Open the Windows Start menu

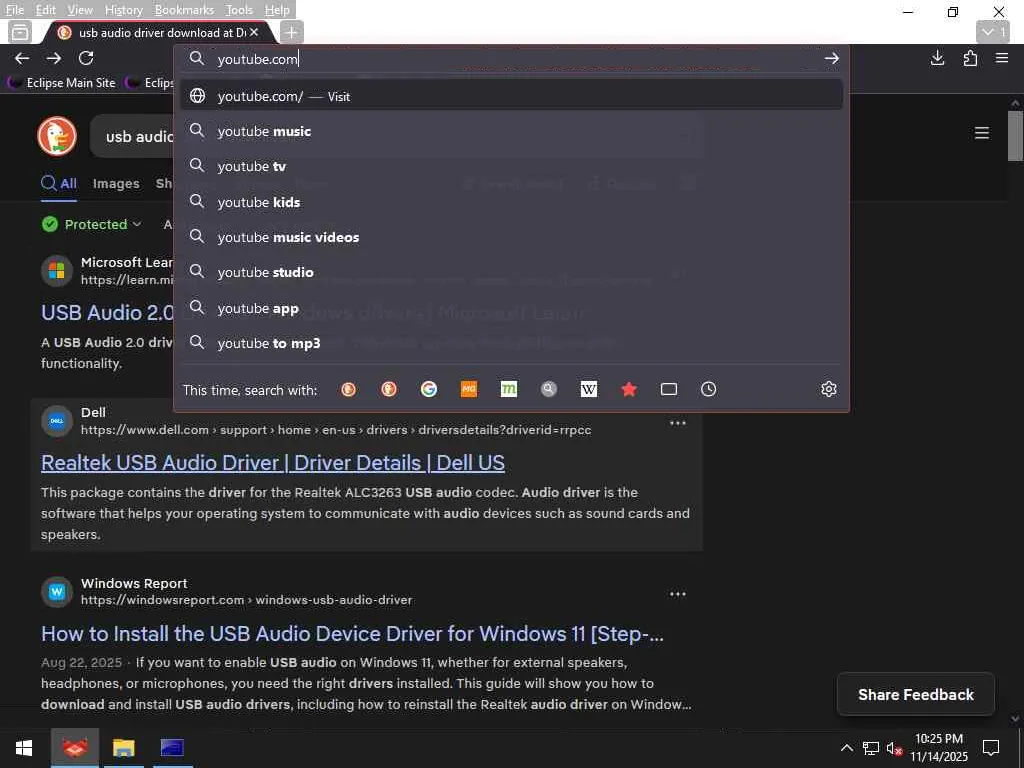[x=24, y=748]
